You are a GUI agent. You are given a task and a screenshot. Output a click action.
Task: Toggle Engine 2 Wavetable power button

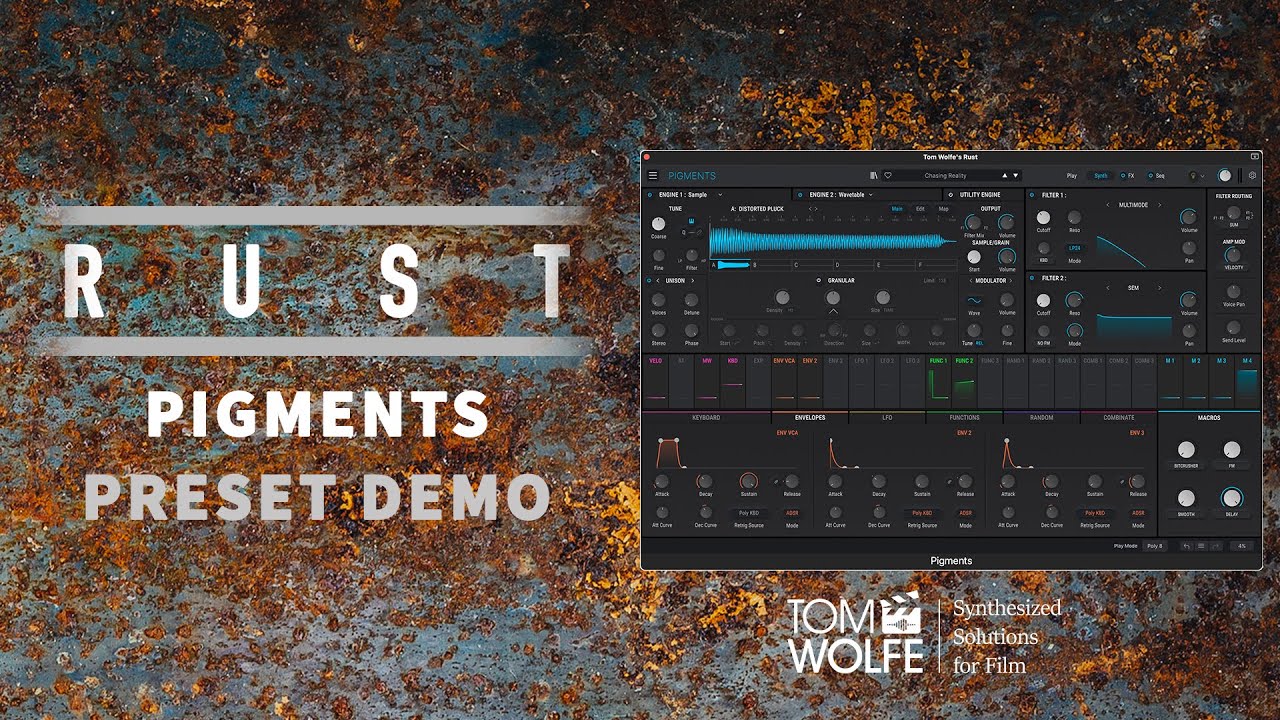click(x=802, y=194)
